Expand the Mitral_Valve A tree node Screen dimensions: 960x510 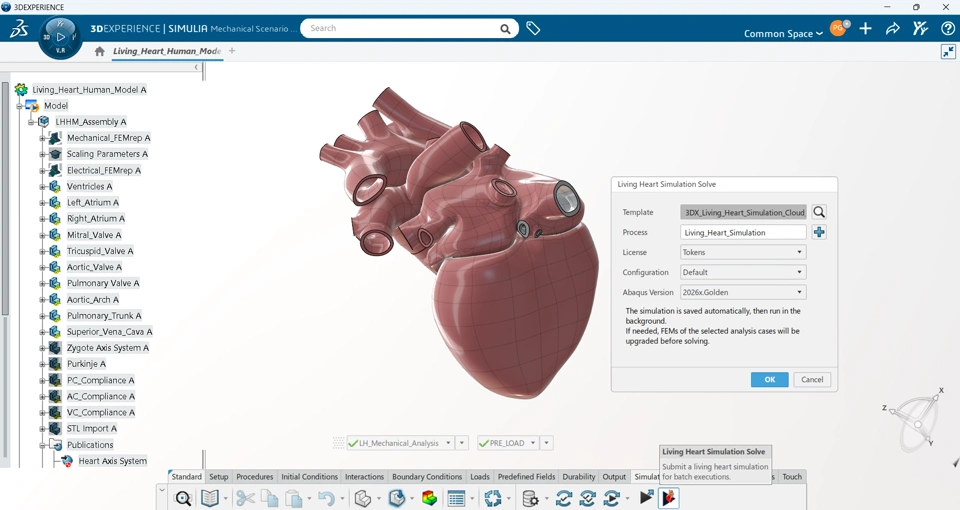(42, 235)
